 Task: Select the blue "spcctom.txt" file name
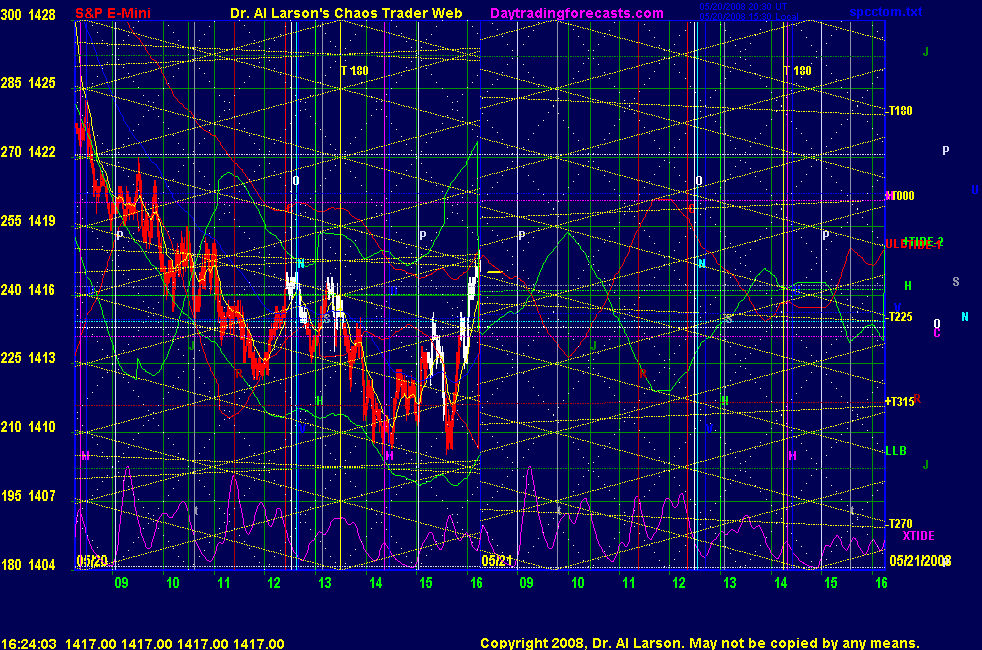click(886, 12)
